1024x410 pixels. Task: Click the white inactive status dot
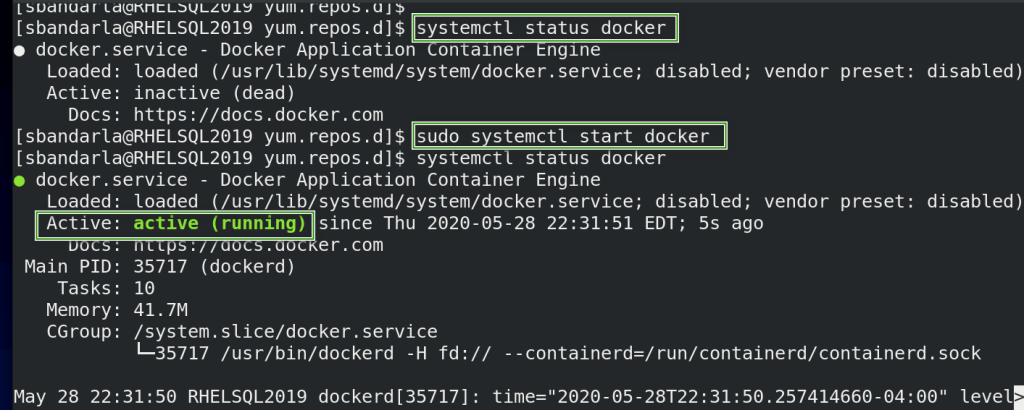pos(21,50)
